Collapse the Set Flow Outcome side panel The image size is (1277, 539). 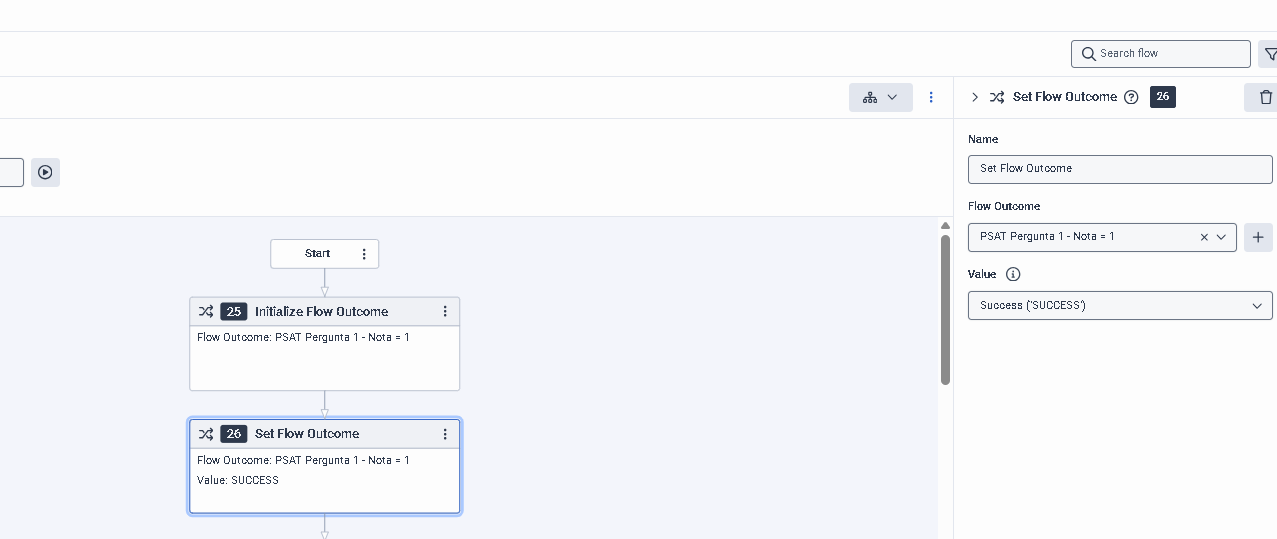tap(975, 97)
